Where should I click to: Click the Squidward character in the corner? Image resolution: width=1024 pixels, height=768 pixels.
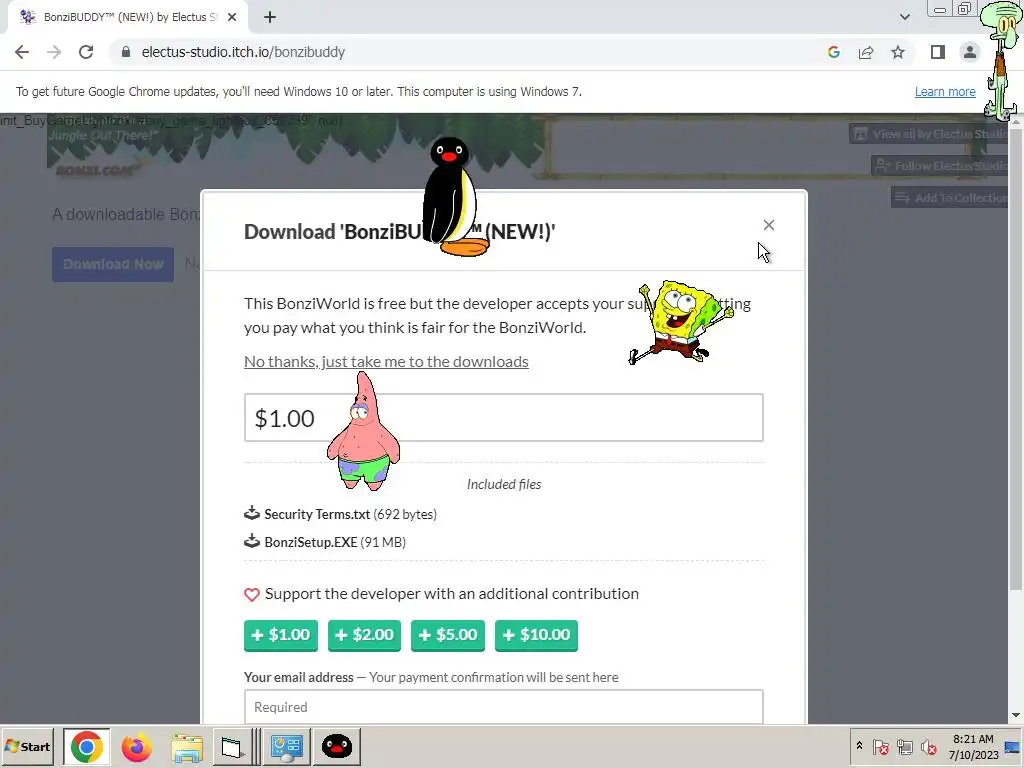click(x=1000, y=62)
